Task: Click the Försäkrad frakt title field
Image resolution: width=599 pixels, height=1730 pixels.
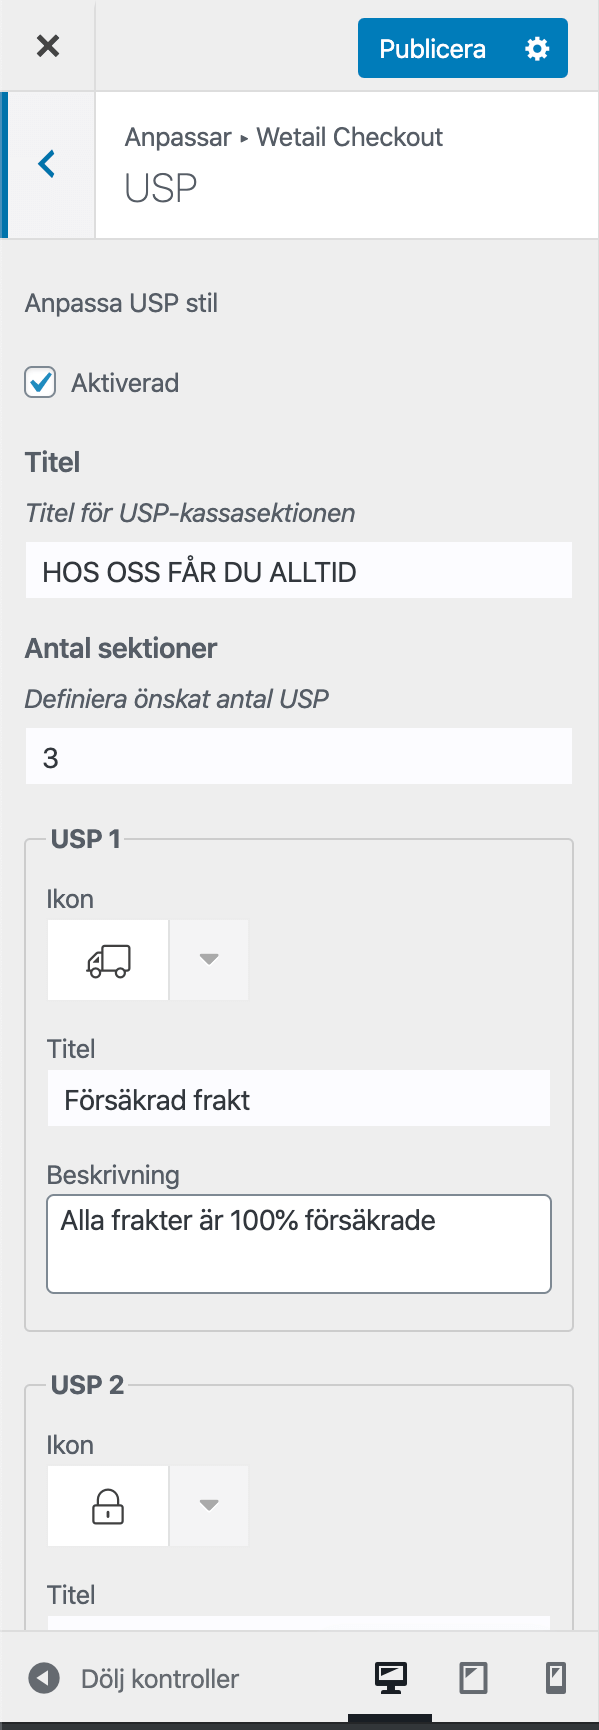Action: [299, 1099]
